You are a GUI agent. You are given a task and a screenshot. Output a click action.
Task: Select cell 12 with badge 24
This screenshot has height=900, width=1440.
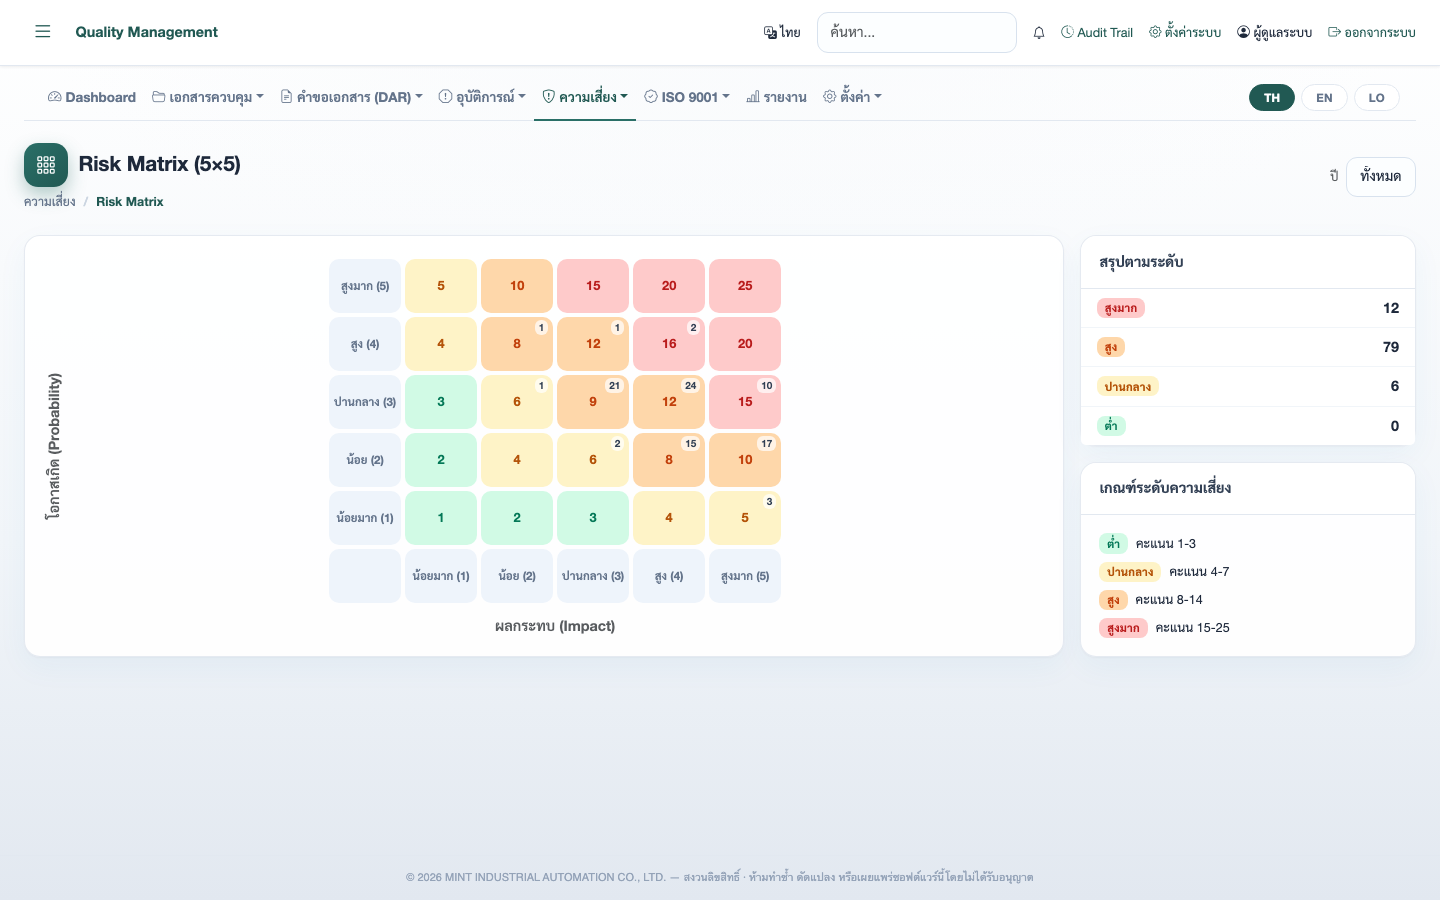pyautogui.click(x=669, y=402)
